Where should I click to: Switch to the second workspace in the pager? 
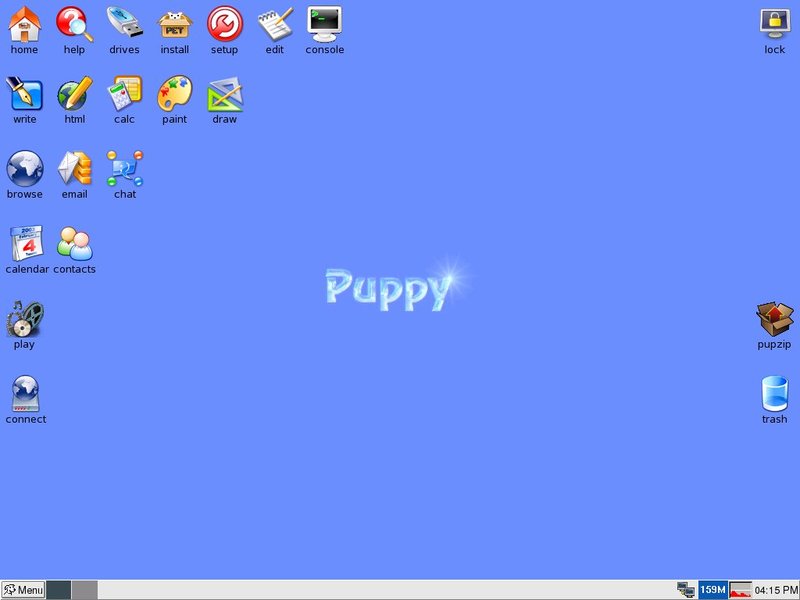82,589
